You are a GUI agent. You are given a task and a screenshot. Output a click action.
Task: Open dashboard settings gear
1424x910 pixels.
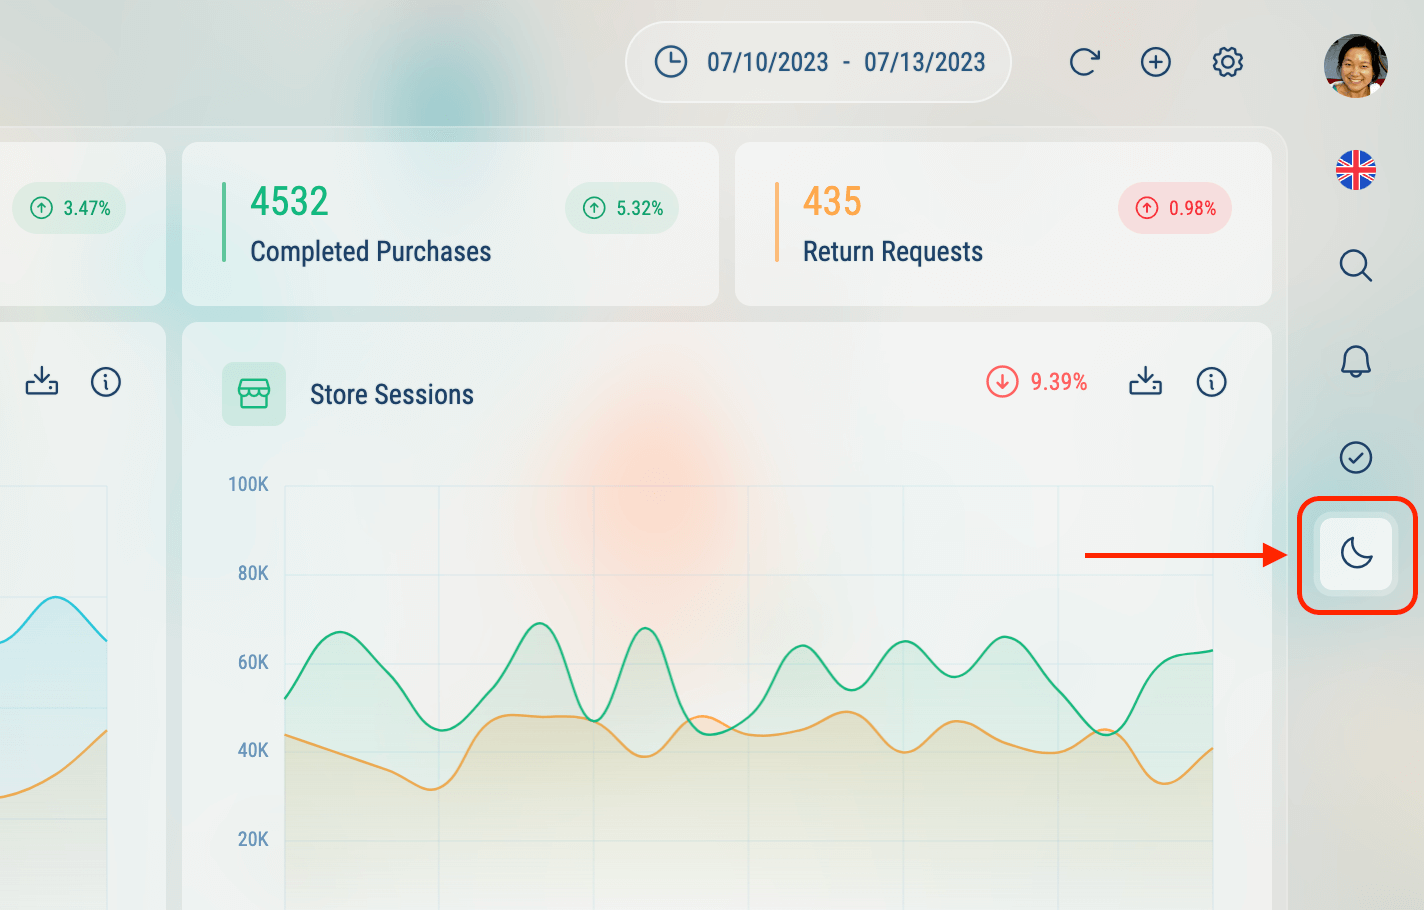point(1228,62)
